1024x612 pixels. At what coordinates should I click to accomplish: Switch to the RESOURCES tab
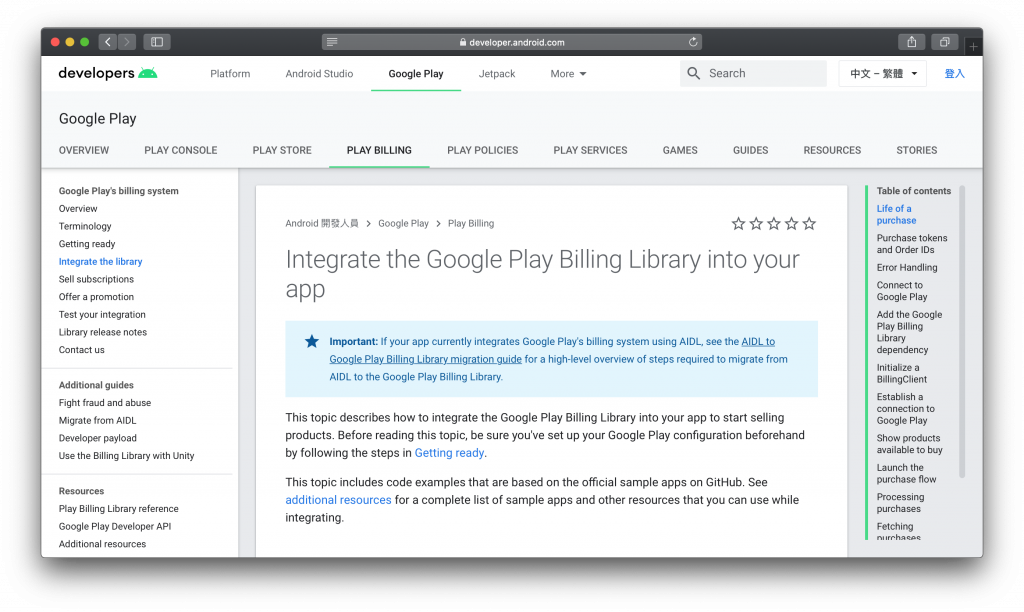coord(832,150)
